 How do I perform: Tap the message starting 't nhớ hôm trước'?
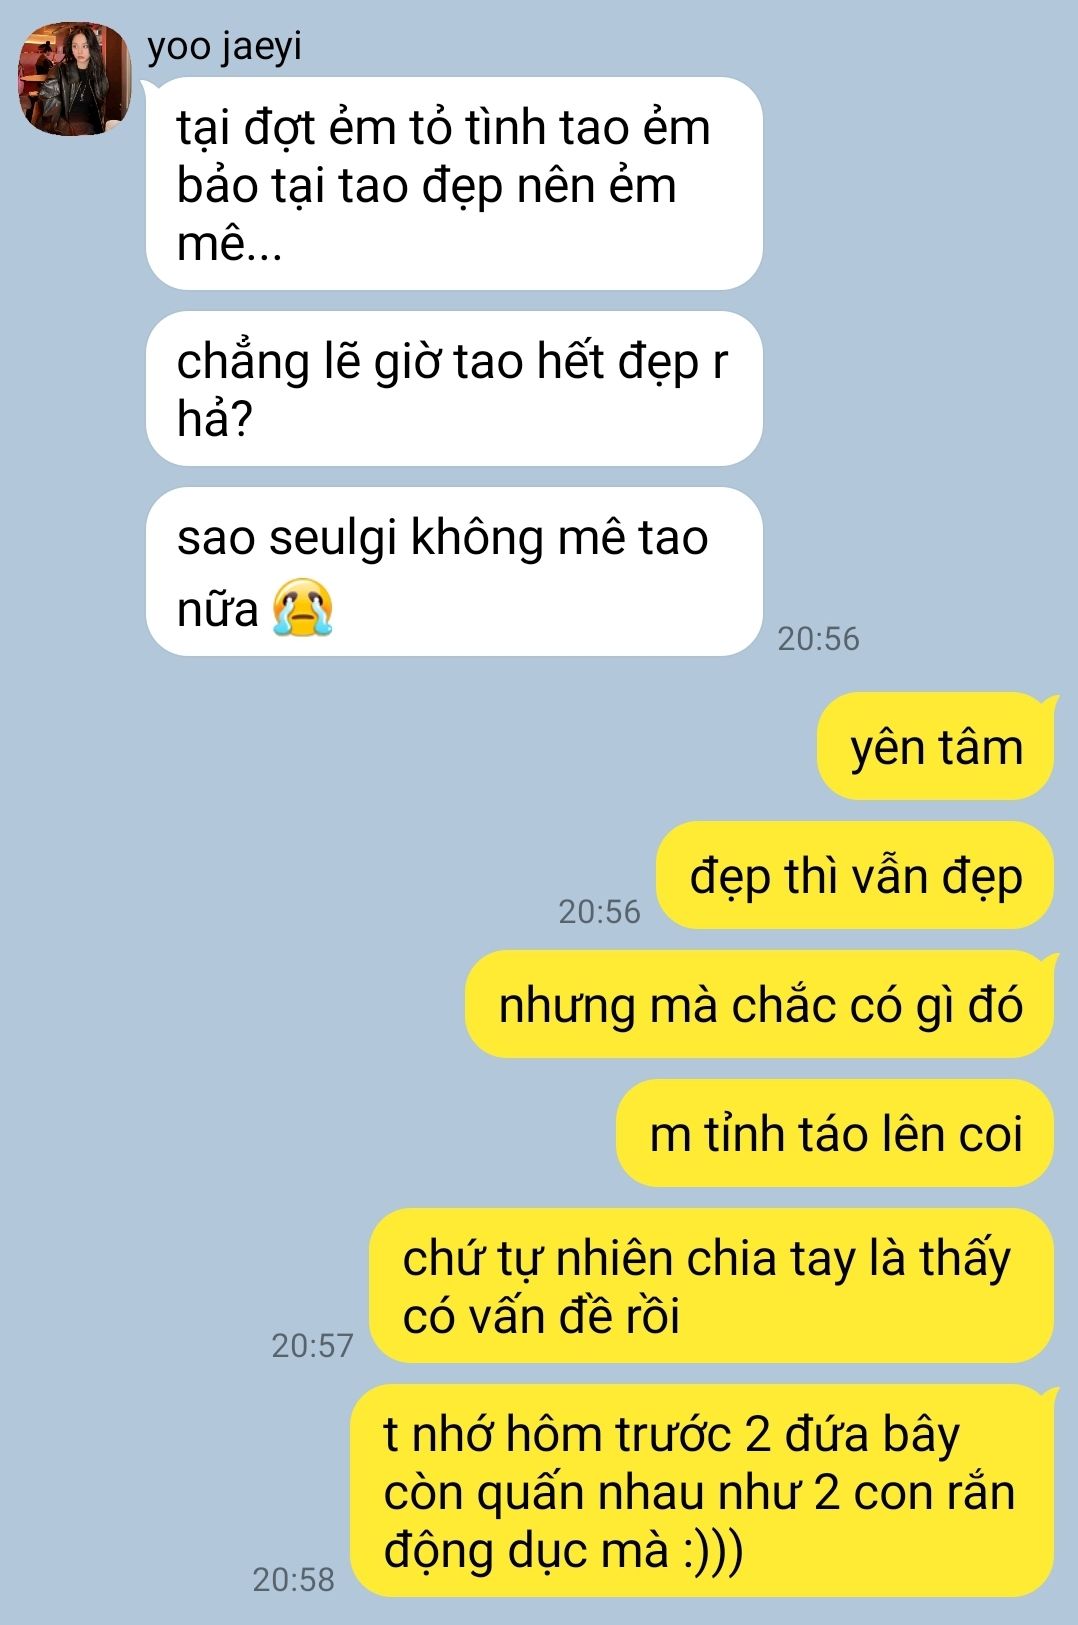pos(703,1490)
